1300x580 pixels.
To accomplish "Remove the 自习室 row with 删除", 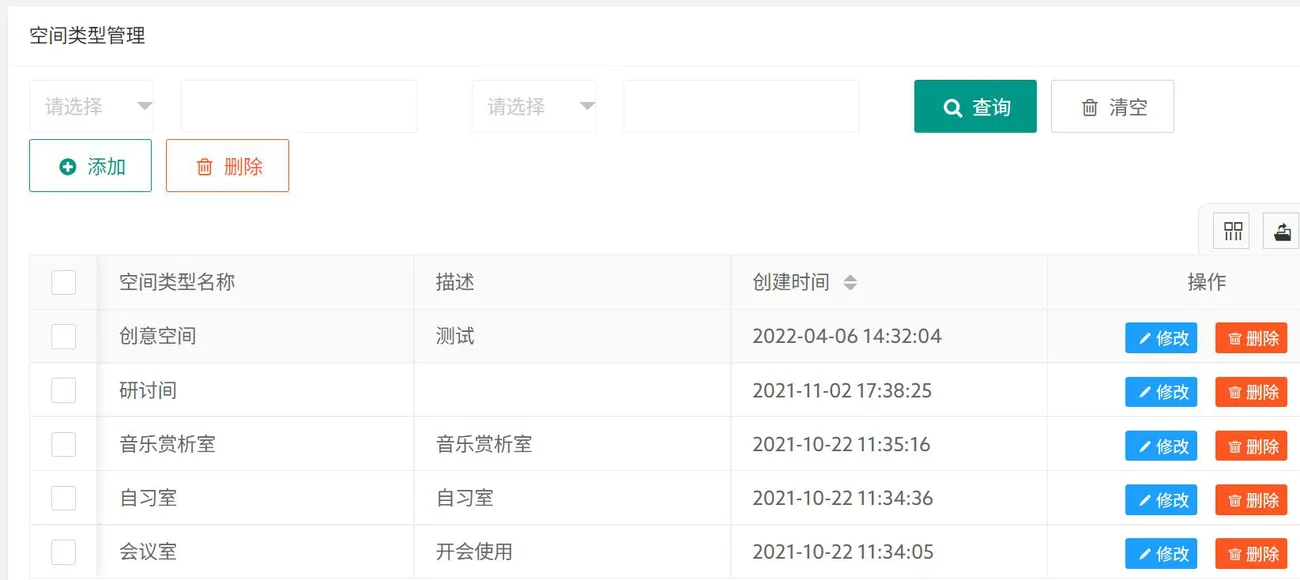I will coord(1251,500).
